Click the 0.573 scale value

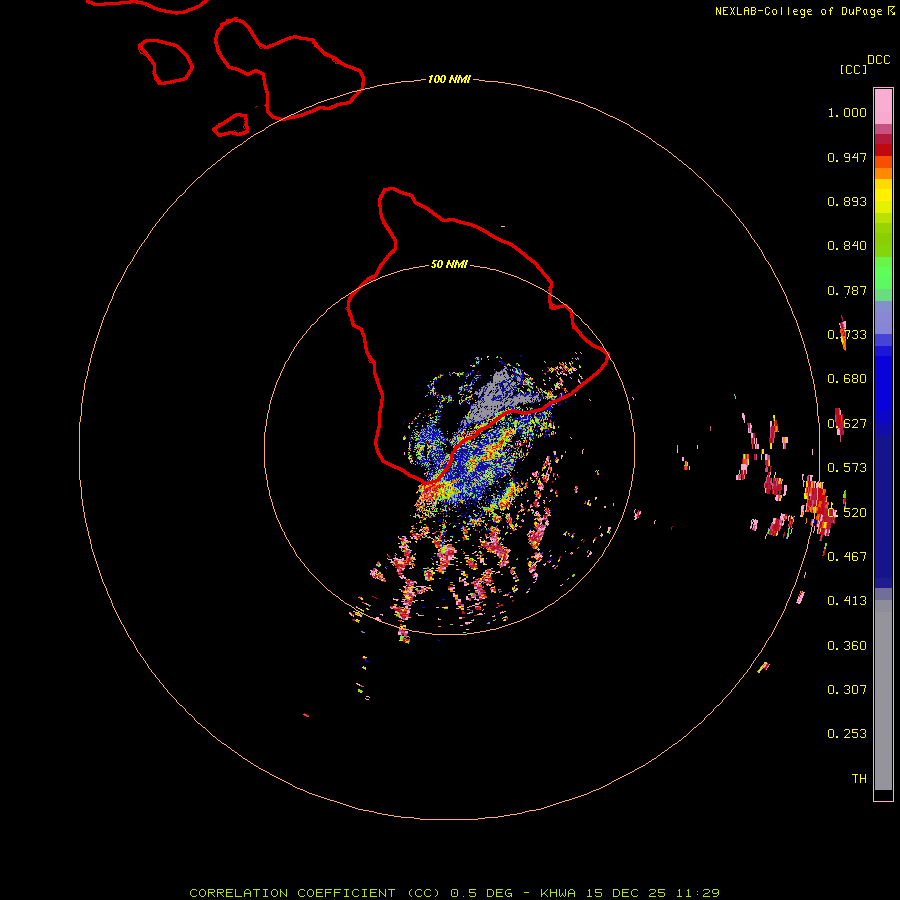pos(847,468)
